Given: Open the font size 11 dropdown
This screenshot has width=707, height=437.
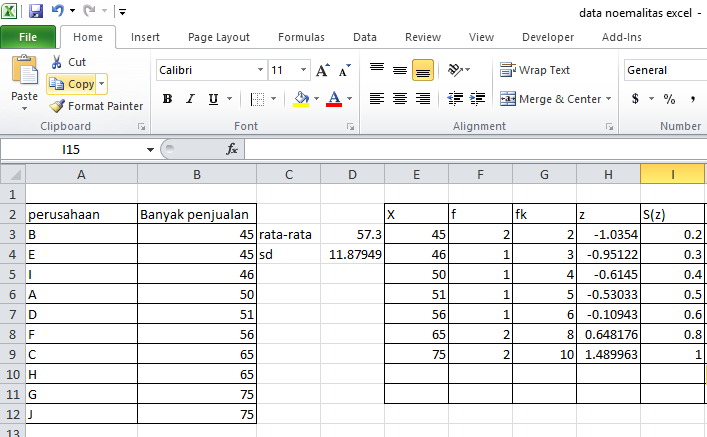Looking at the screenshot, I should (x=303, y=70).
